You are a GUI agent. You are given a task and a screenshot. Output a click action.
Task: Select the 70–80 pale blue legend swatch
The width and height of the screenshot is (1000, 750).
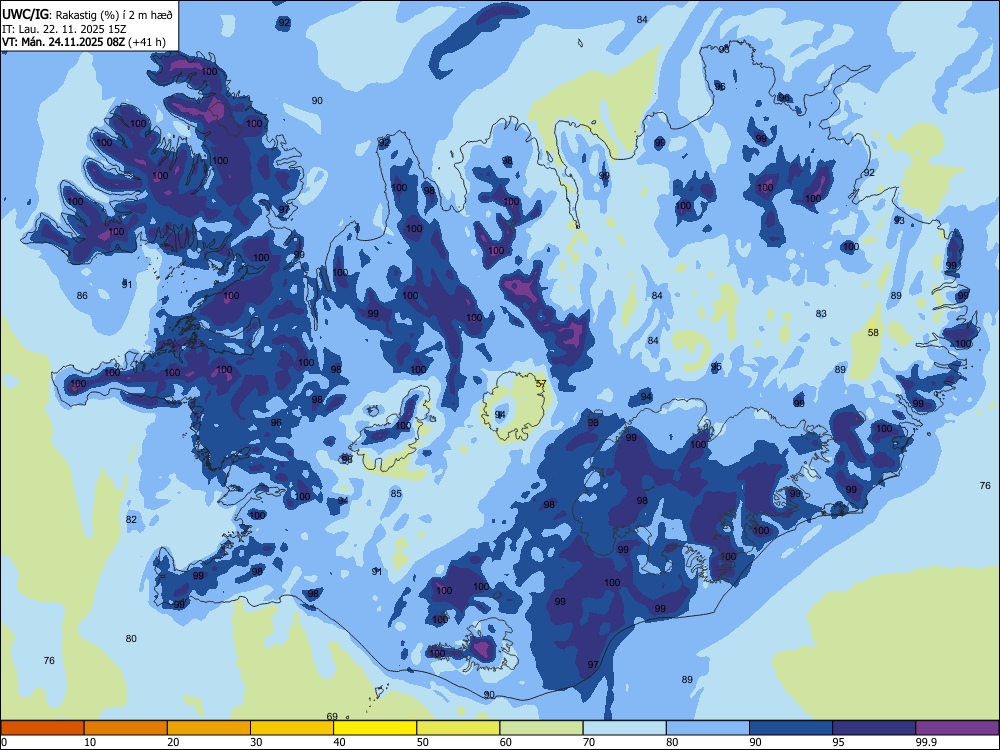point(624,728)
